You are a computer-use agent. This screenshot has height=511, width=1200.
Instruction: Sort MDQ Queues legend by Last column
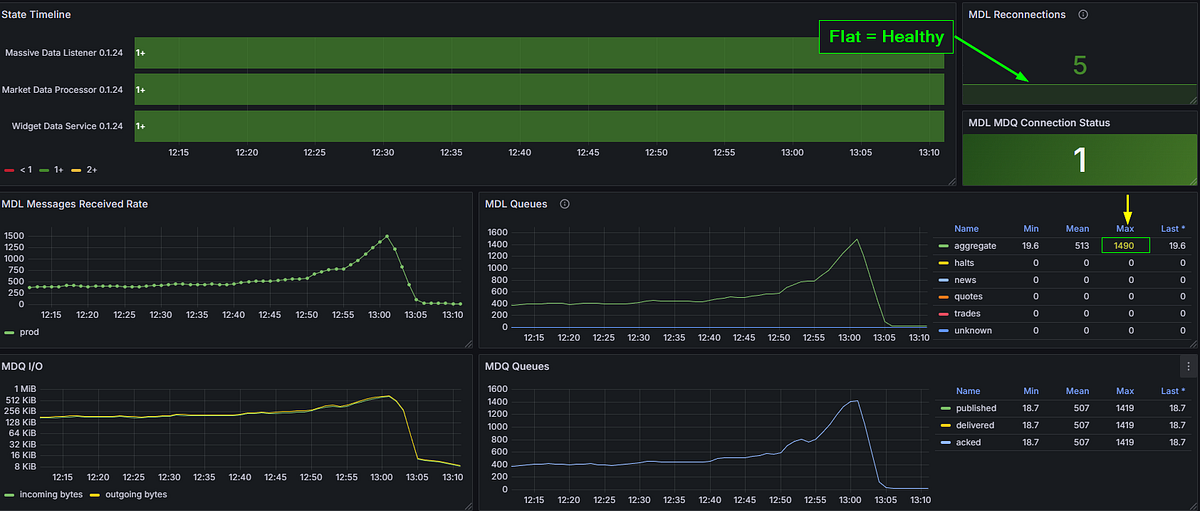click(1173, 391)
